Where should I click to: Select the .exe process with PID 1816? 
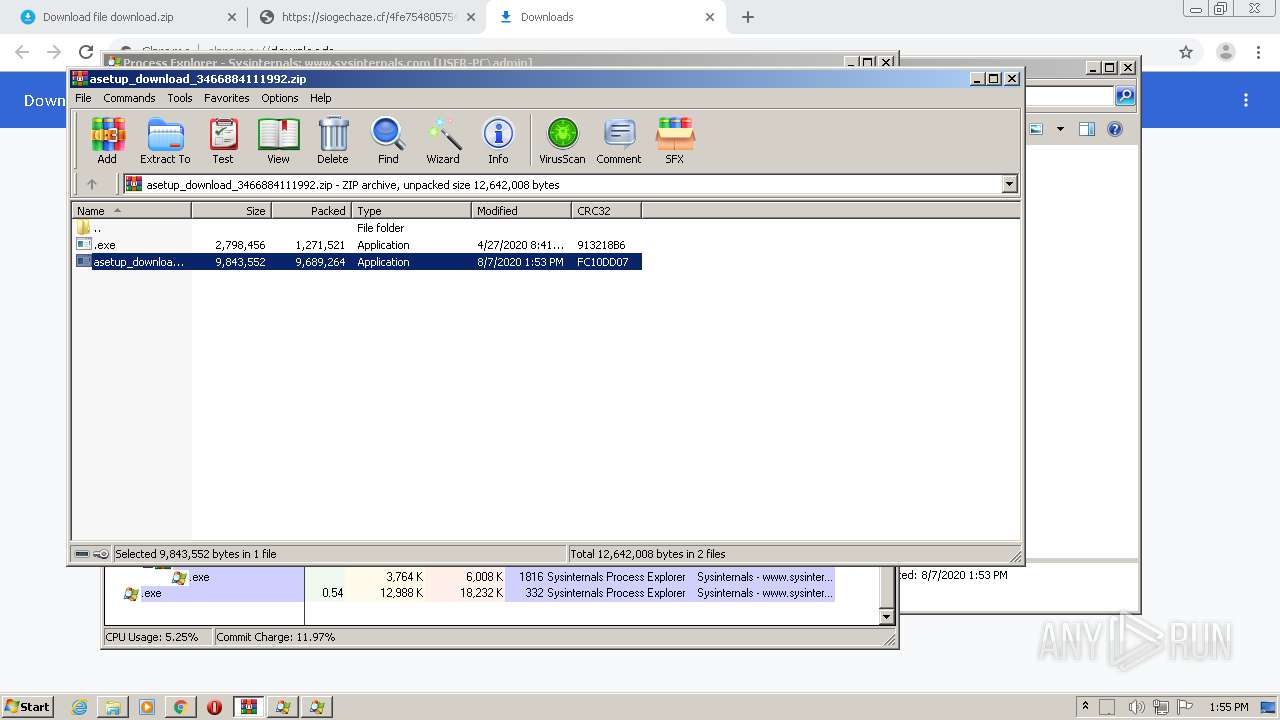click(x=470, y=577)
